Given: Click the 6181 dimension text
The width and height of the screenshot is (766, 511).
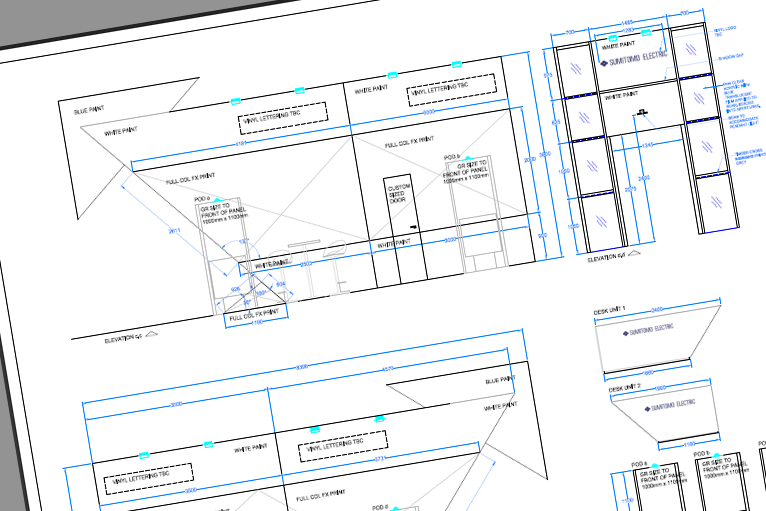Looking at the screenshot, I should click(x=241, y=144).
